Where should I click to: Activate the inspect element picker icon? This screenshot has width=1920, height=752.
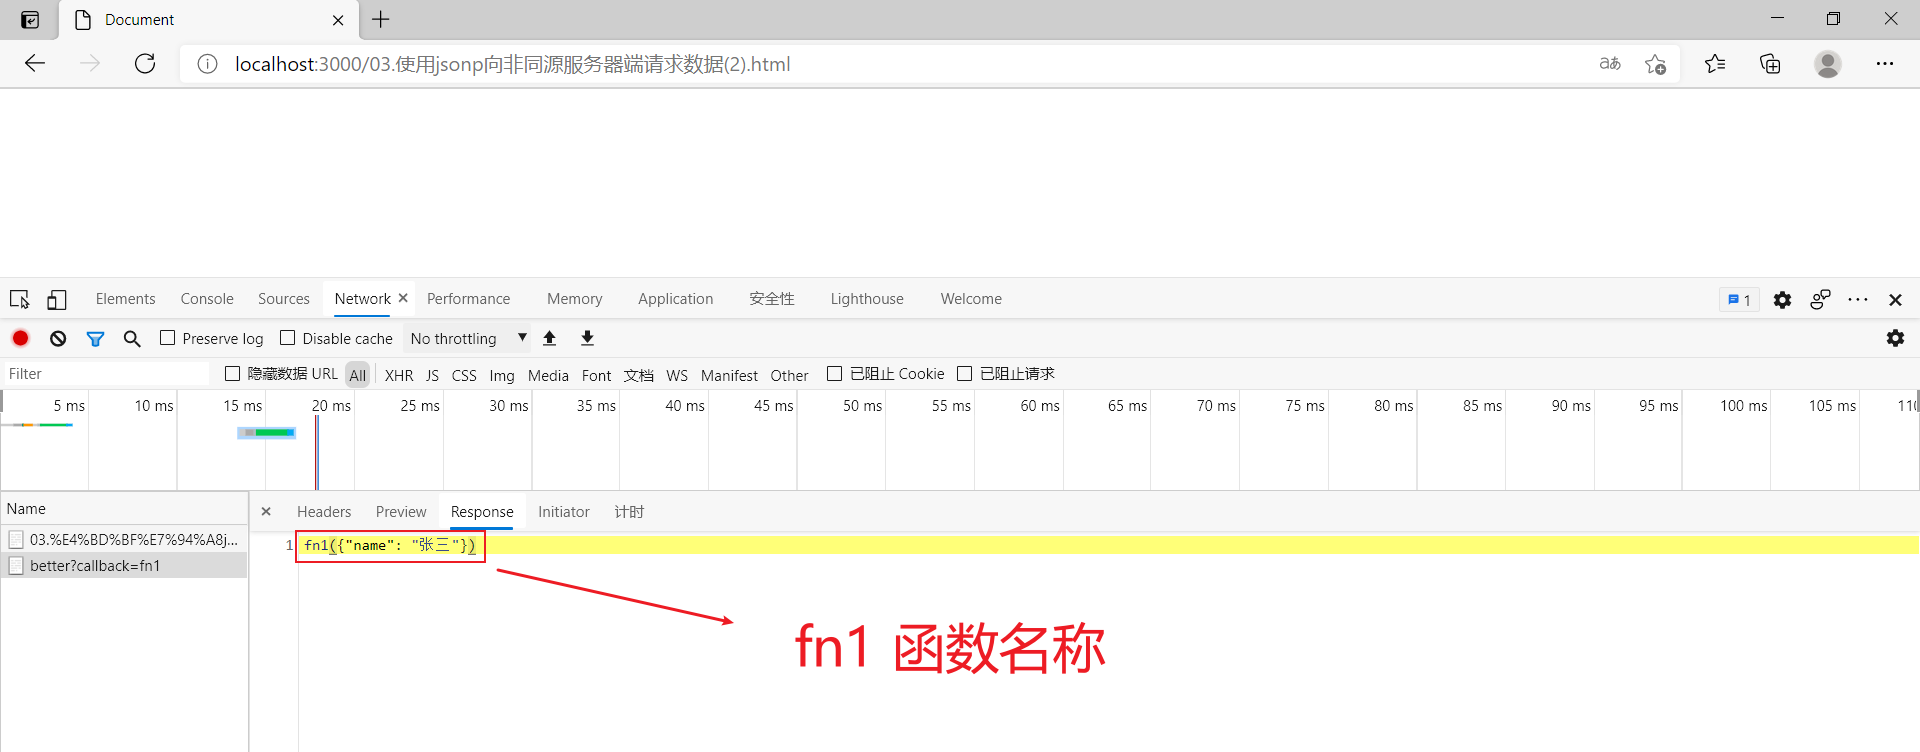click(x=19, y=299)
